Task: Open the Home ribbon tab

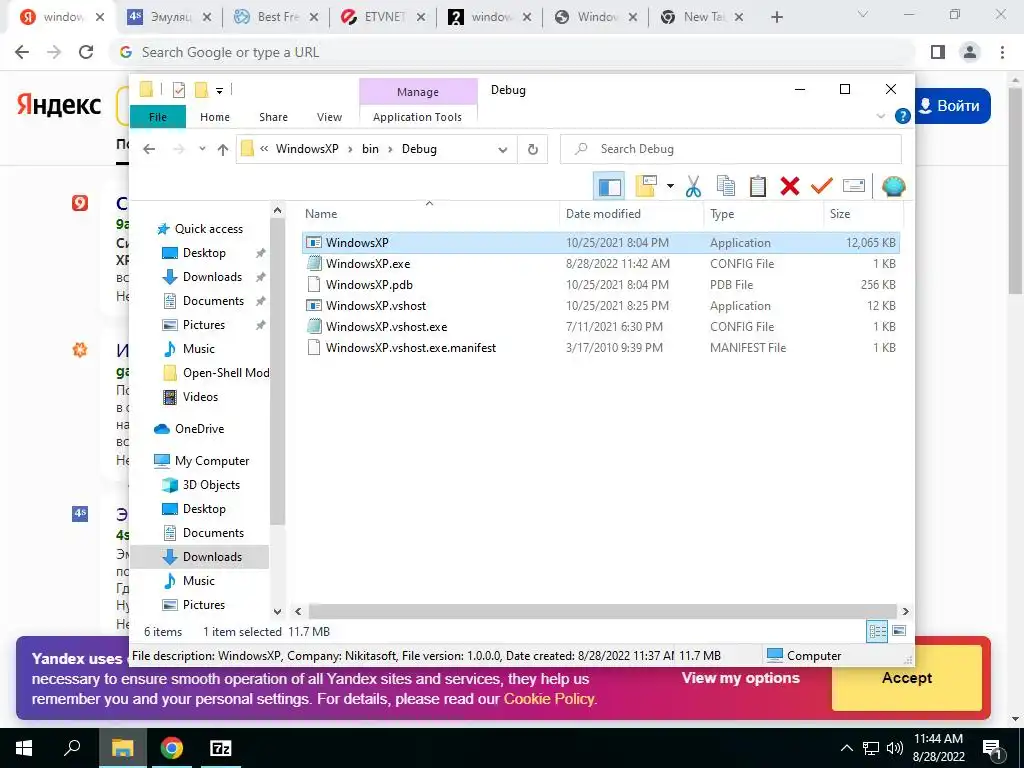Action: click(215, 117)
